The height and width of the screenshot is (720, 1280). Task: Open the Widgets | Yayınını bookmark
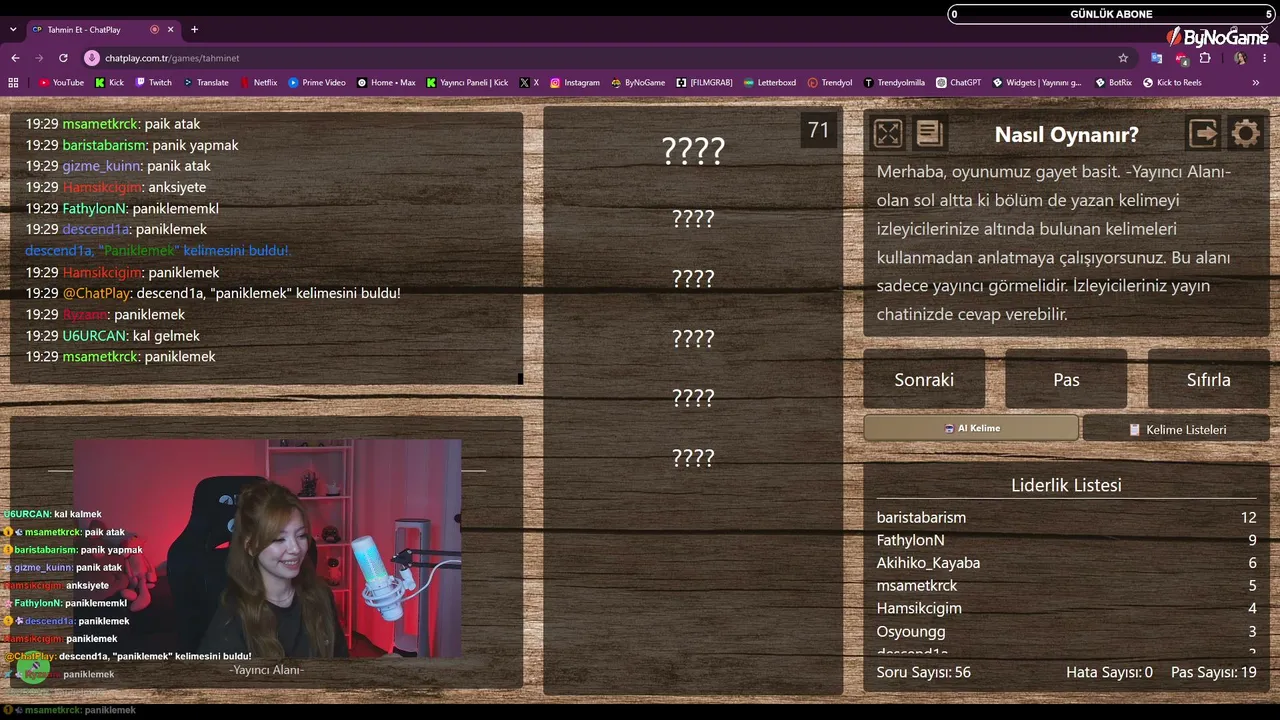tap(1037, 83)
